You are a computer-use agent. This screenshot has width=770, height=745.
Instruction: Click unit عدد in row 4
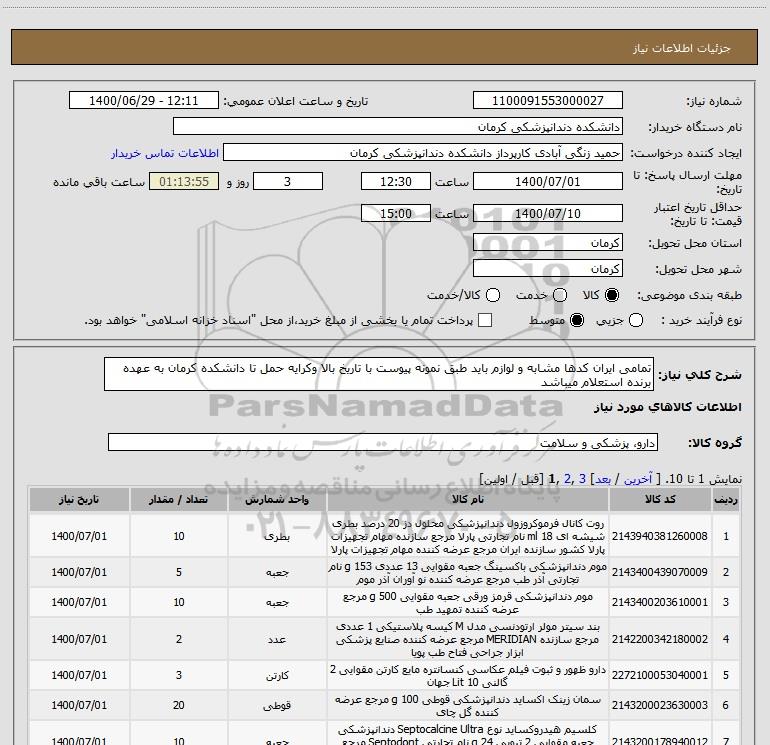tap(277, 639)
